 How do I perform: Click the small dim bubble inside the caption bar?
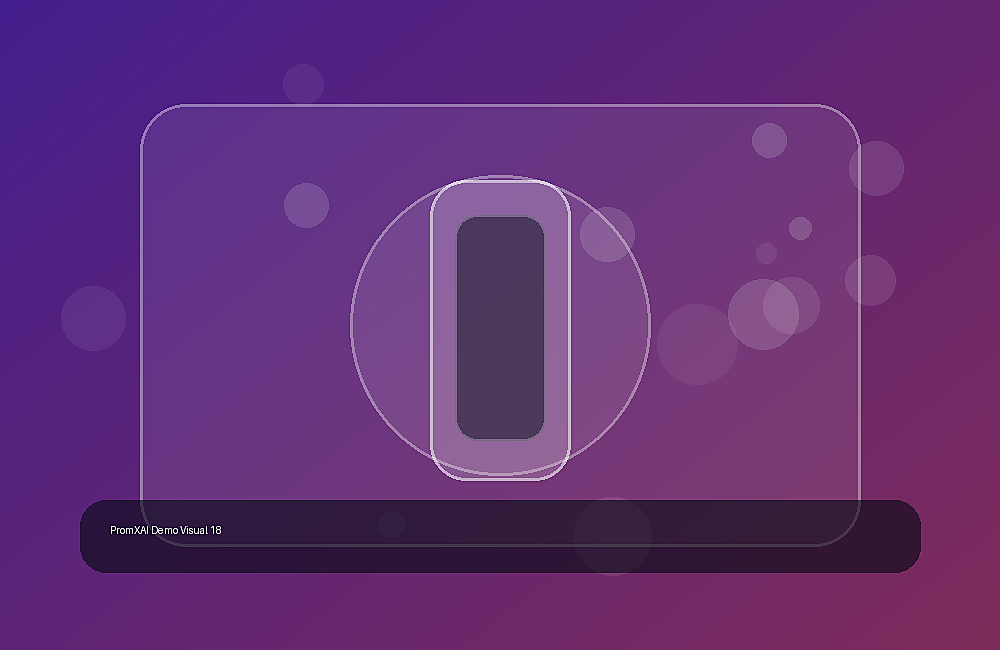click(392, 524)
